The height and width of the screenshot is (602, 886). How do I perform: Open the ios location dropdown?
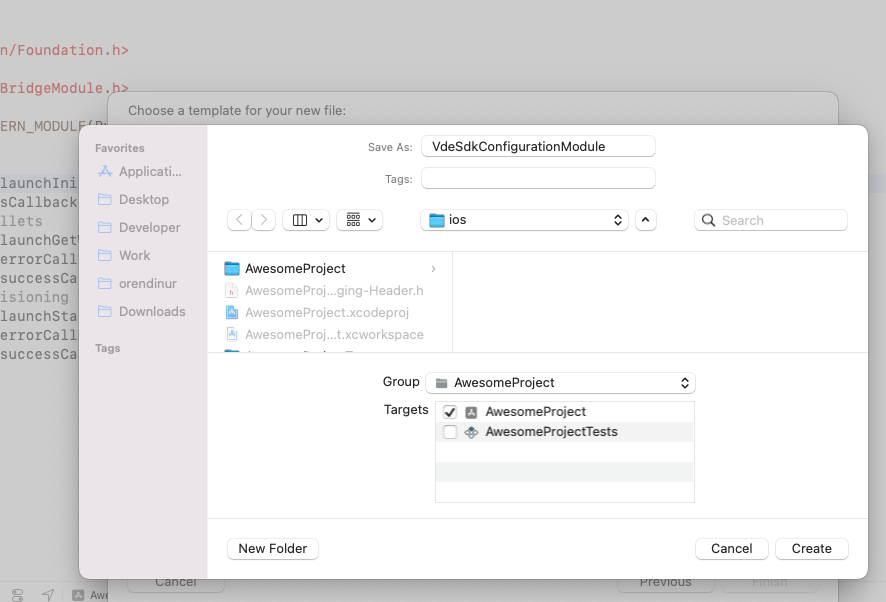(x=525, y=220)
